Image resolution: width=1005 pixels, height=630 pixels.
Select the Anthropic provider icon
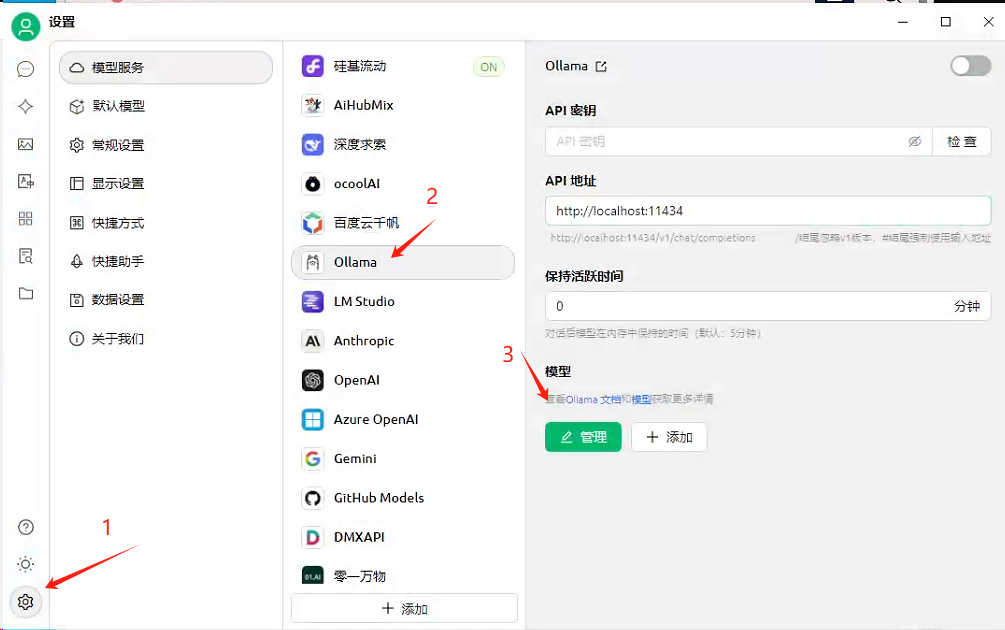click(313, 341)
